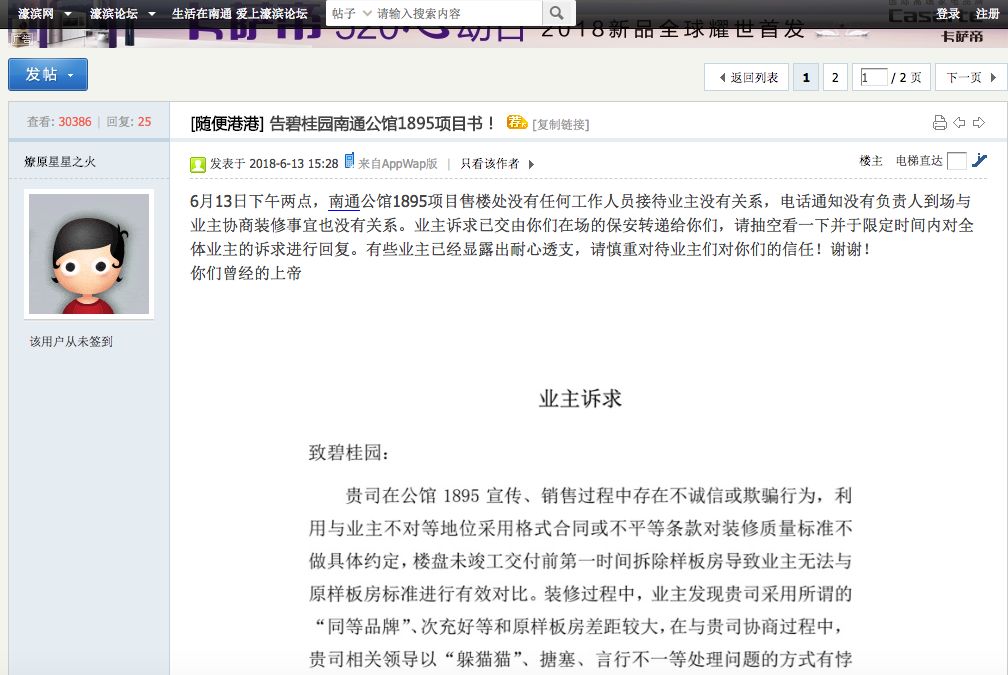Open the 濠滨网 menu item

(x=35, y=14)
